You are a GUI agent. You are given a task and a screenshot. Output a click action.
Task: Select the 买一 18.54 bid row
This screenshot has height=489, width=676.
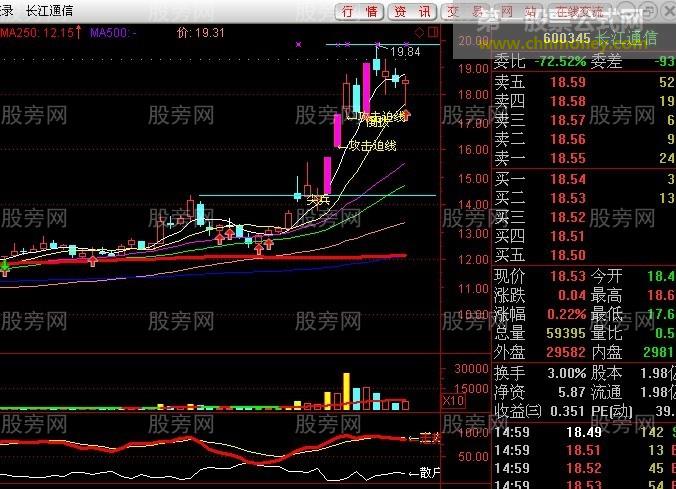coord(584,179)
